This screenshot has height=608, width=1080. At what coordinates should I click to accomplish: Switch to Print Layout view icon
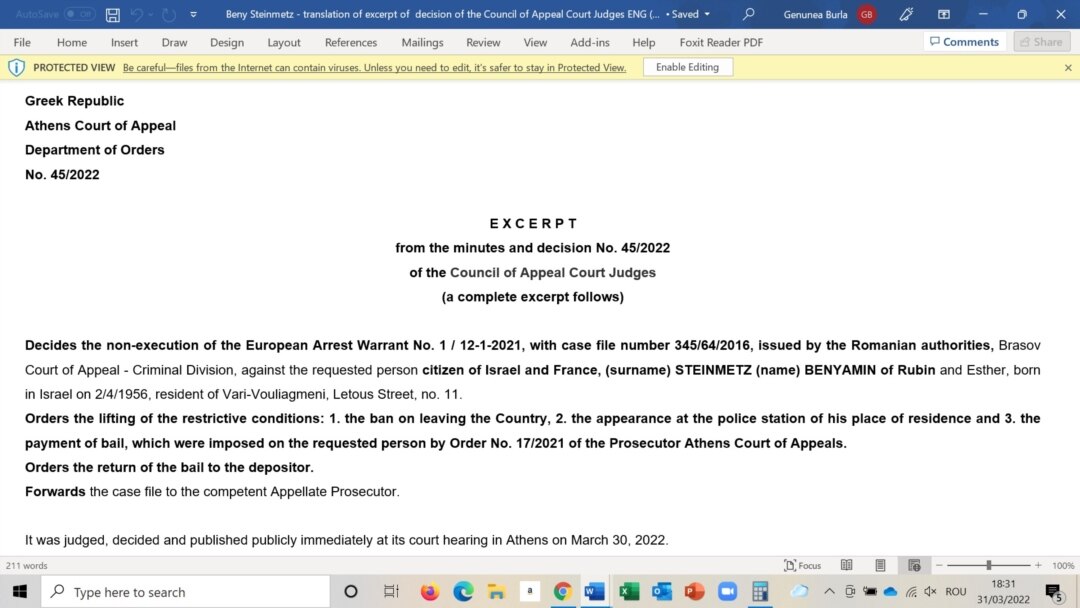coord(880,565)
